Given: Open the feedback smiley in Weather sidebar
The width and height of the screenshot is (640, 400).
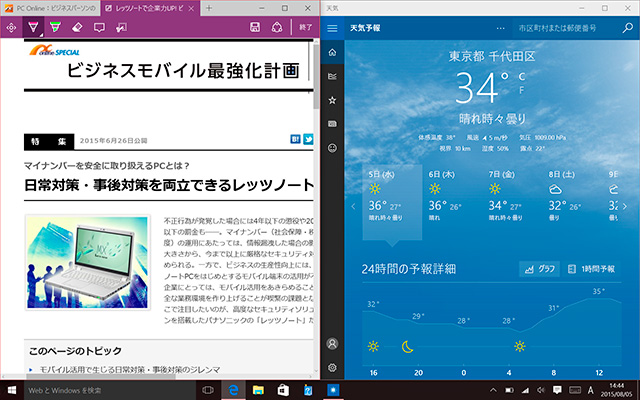Looking at the screenshot, I should [332, 148].
